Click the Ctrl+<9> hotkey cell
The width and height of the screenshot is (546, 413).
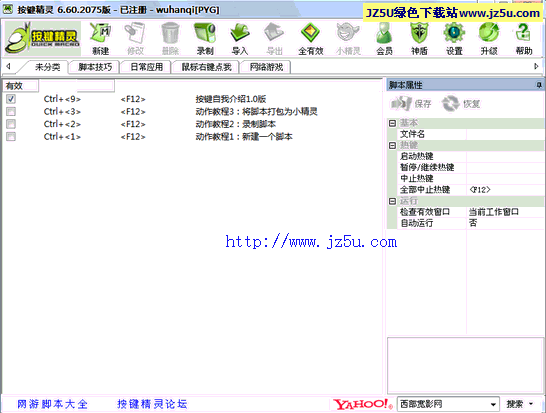pos(62,99)
